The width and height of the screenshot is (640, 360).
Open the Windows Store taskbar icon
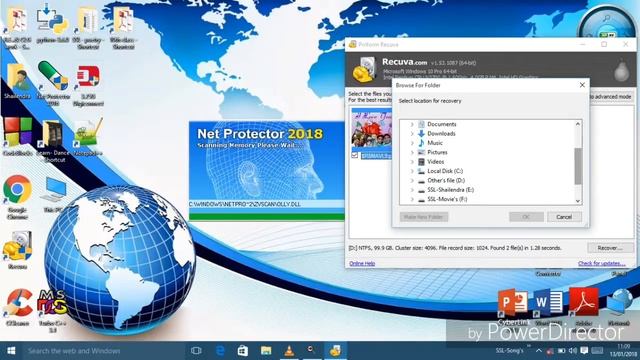point(243,351)
